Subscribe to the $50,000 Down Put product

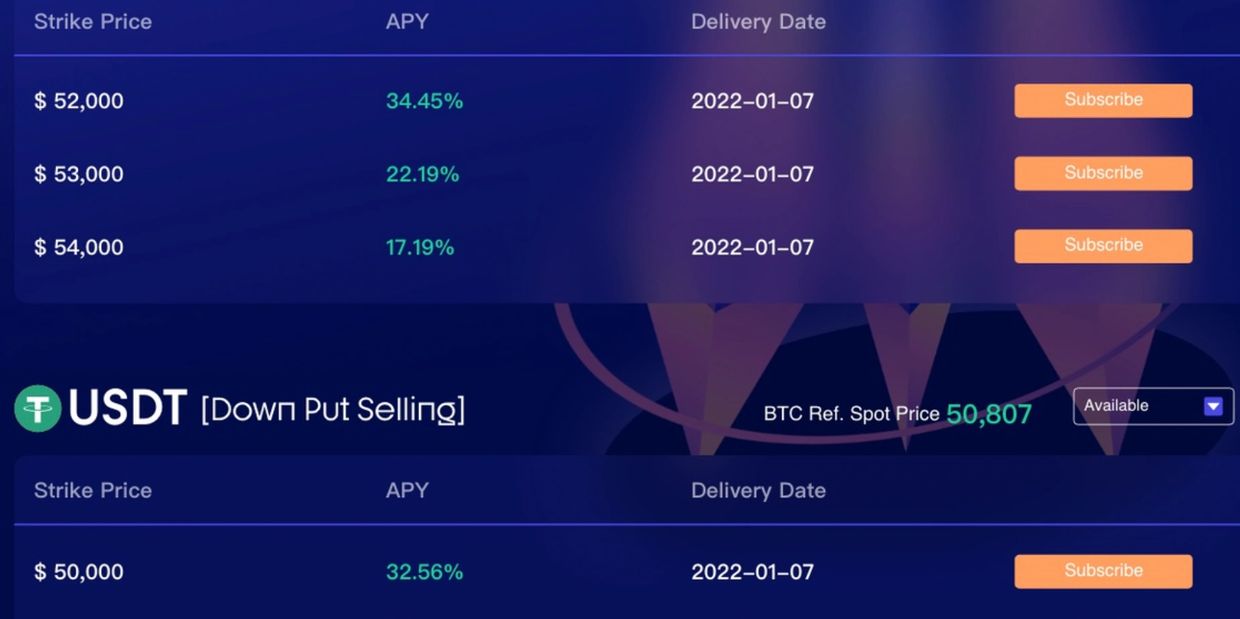tap(1103, 571)
